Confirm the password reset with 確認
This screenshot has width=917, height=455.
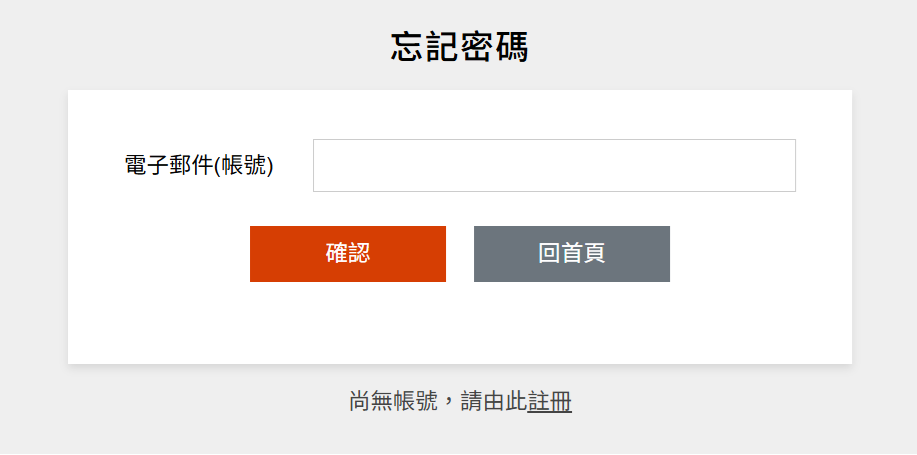(x=347, y=254)
